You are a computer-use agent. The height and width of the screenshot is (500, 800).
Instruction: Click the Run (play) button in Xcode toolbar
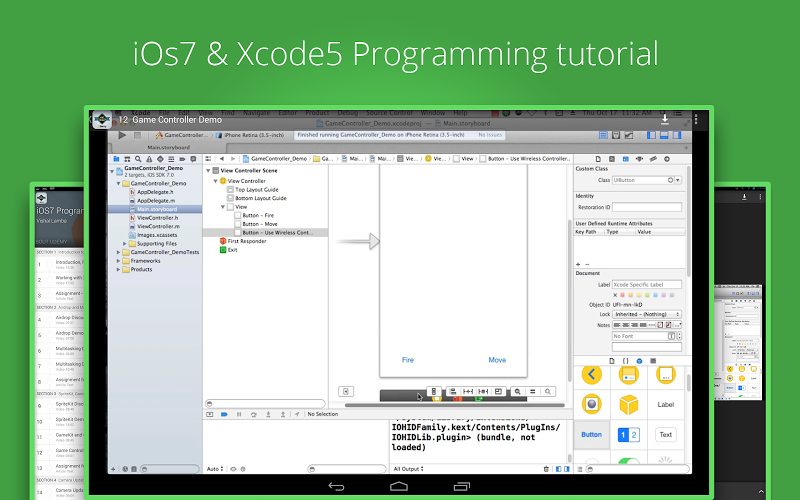[x=122, y=134]
